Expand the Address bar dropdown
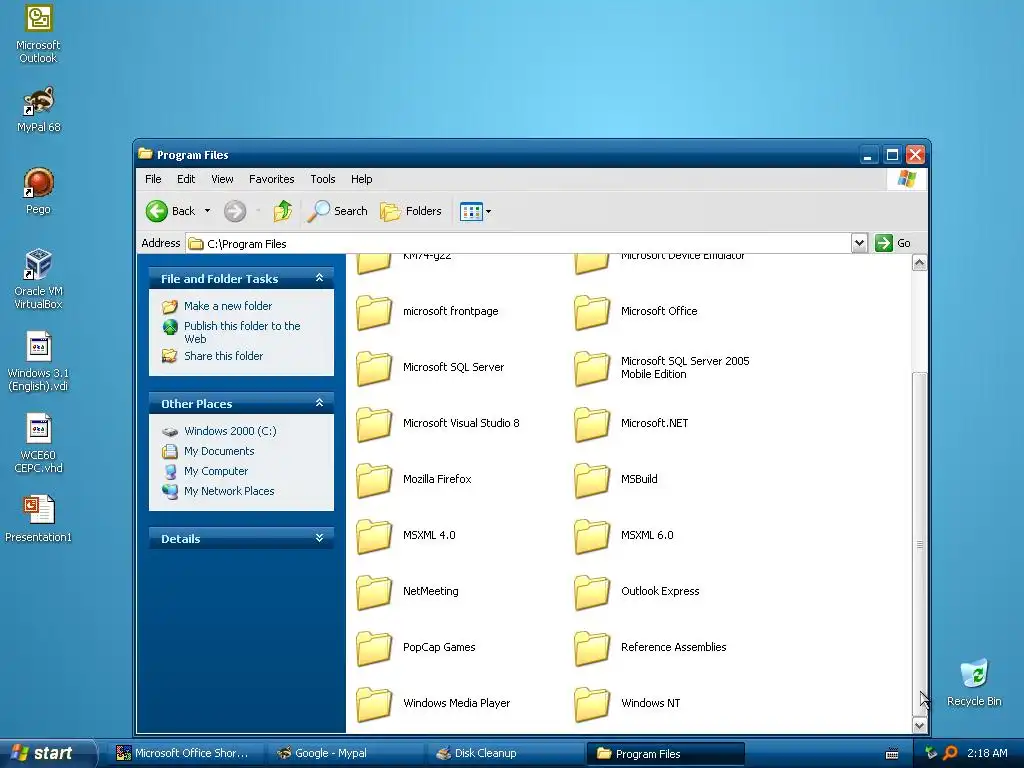Viewport: 1024px width, 768px height. point(859,243)
